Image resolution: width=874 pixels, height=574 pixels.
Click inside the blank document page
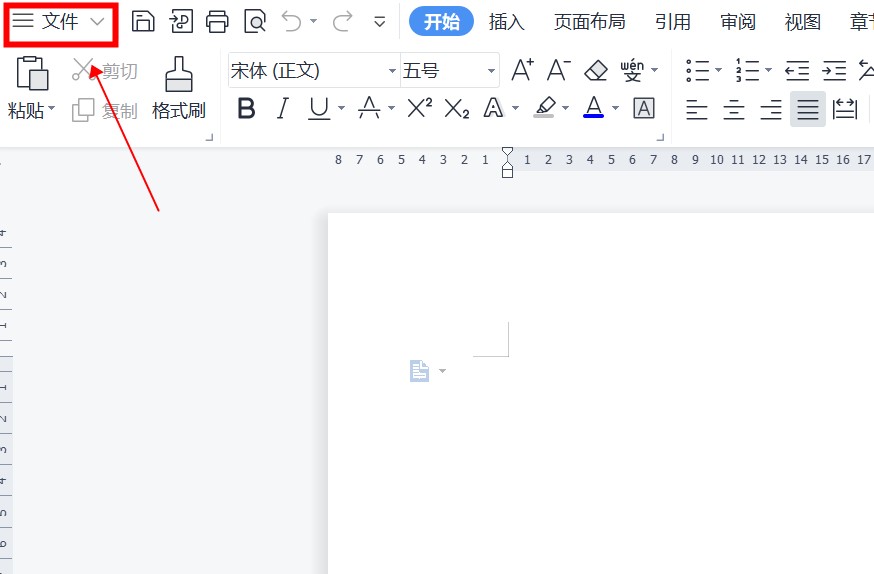(x=601, y=393)
